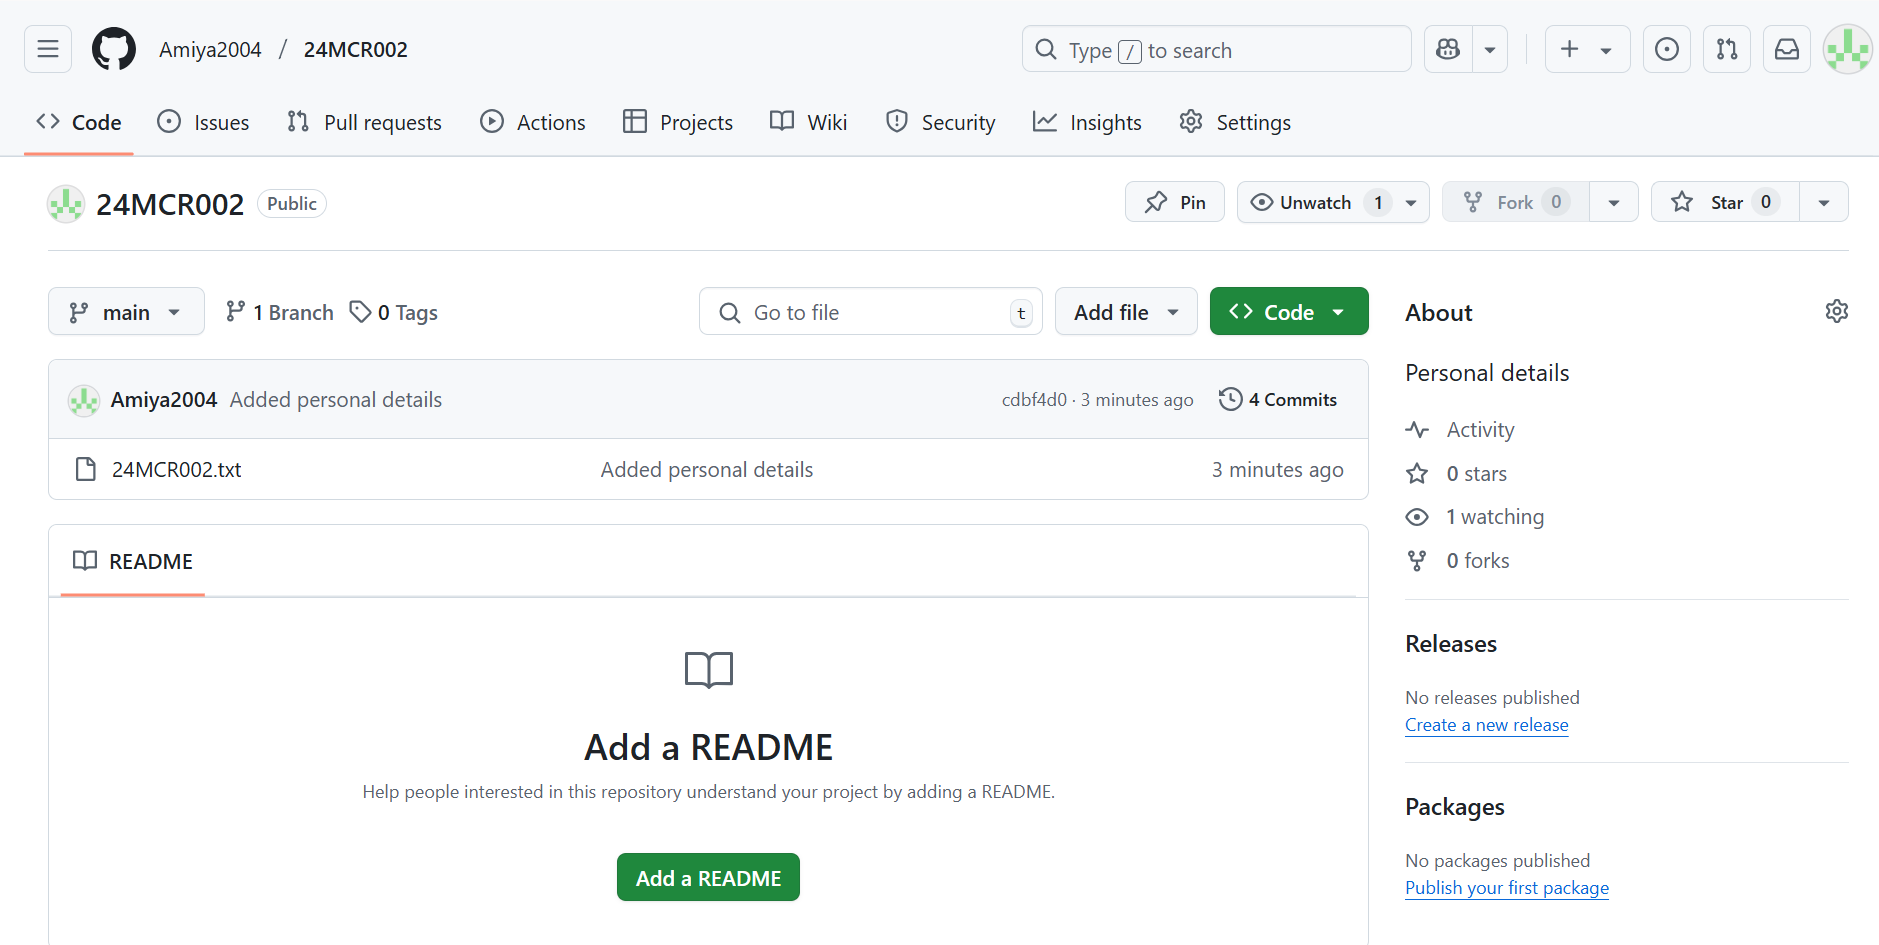Viewport: 1879px width, 945px height.
Task: View the 4 Commits history
Action: tap(1278, 400)
